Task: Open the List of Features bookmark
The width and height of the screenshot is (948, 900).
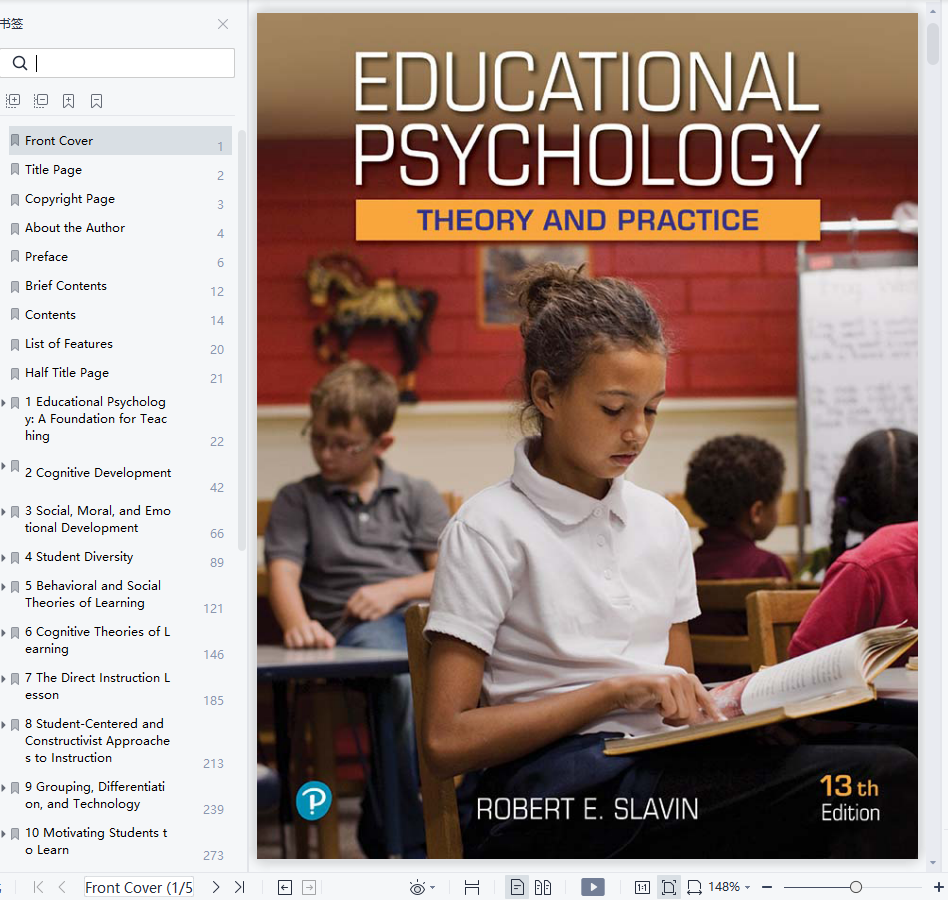Action: pyautogui.click(x=120, y=343)
